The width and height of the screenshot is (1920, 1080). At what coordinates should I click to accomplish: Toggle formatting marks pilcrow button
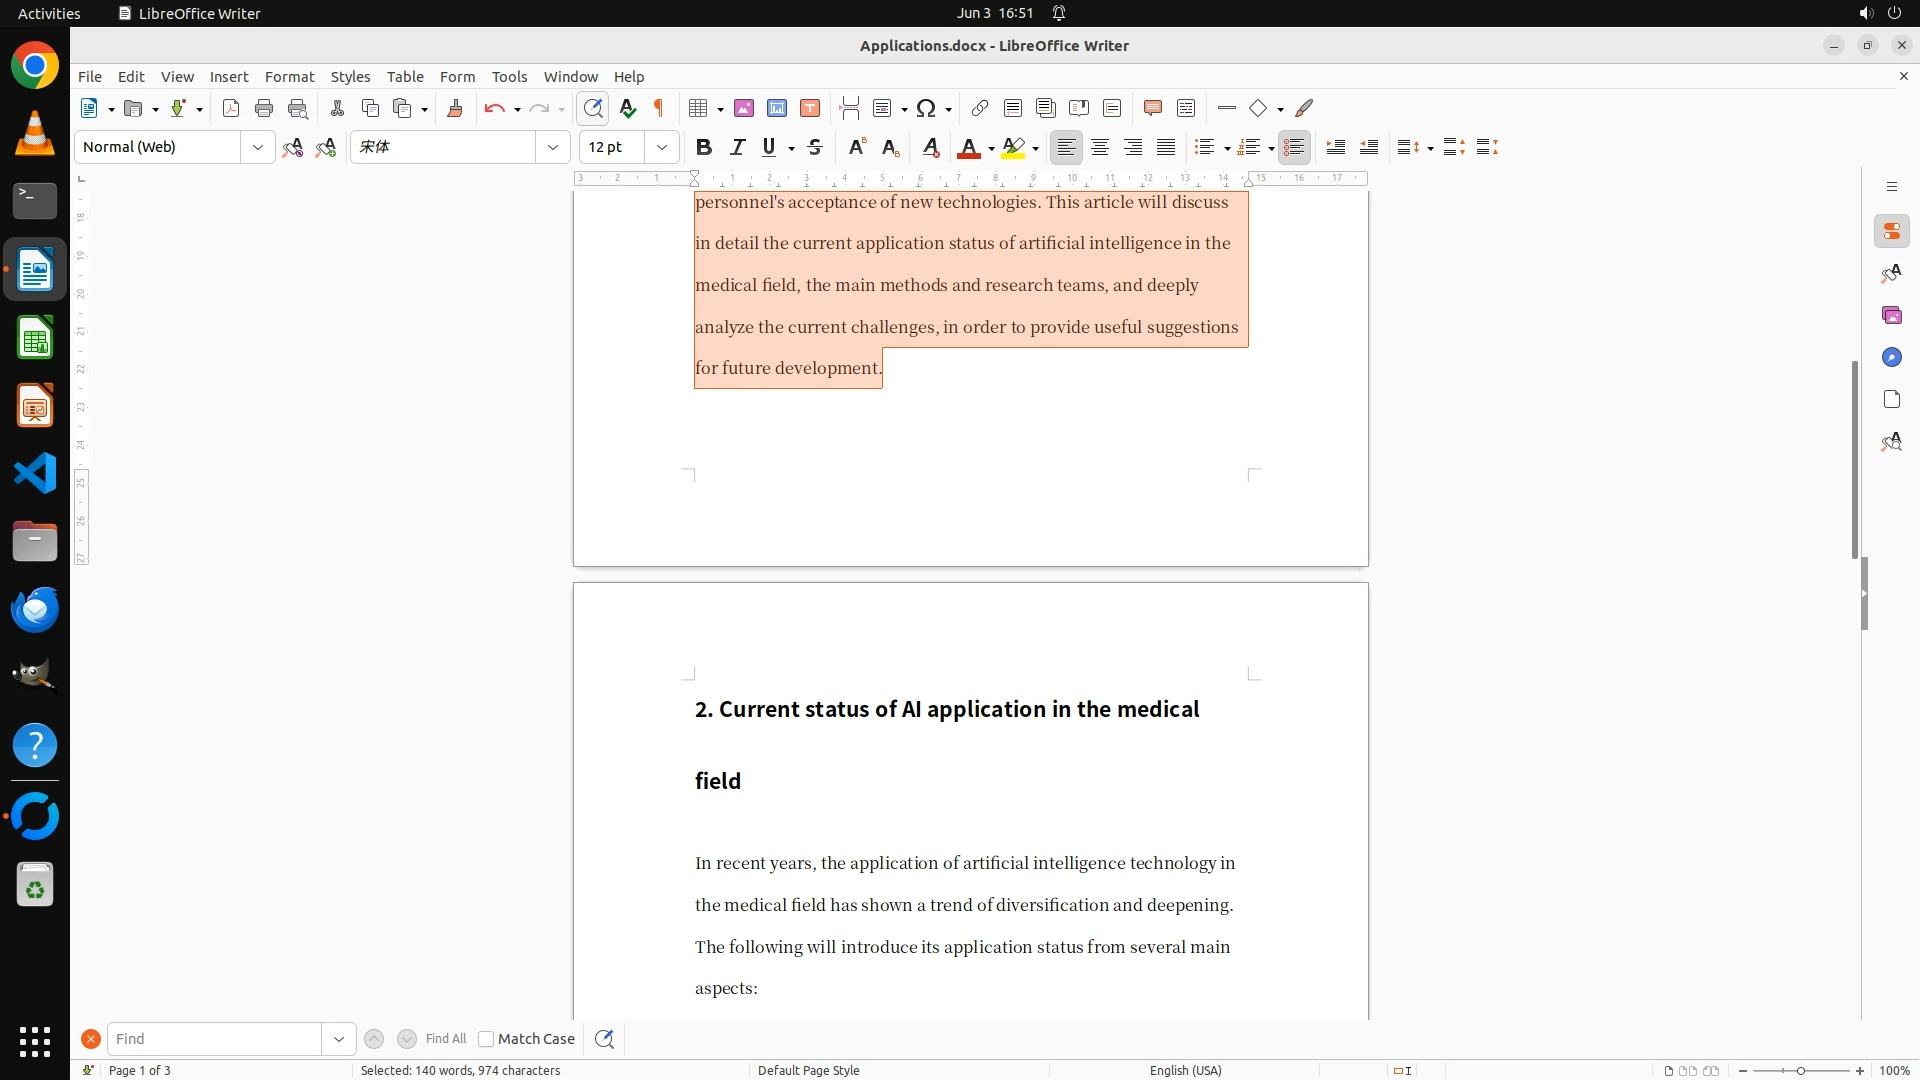tap(659, 108)
